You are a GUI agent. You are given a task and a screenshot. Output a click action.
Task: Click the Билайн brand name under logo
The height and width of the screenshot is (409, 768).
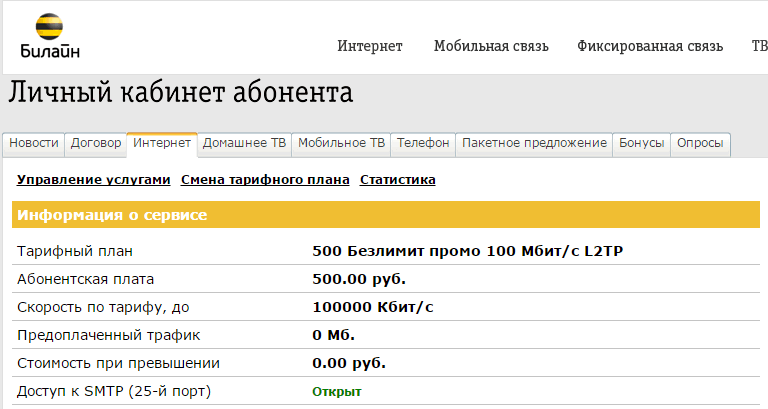pyautogui.click(x=50, y=51)
